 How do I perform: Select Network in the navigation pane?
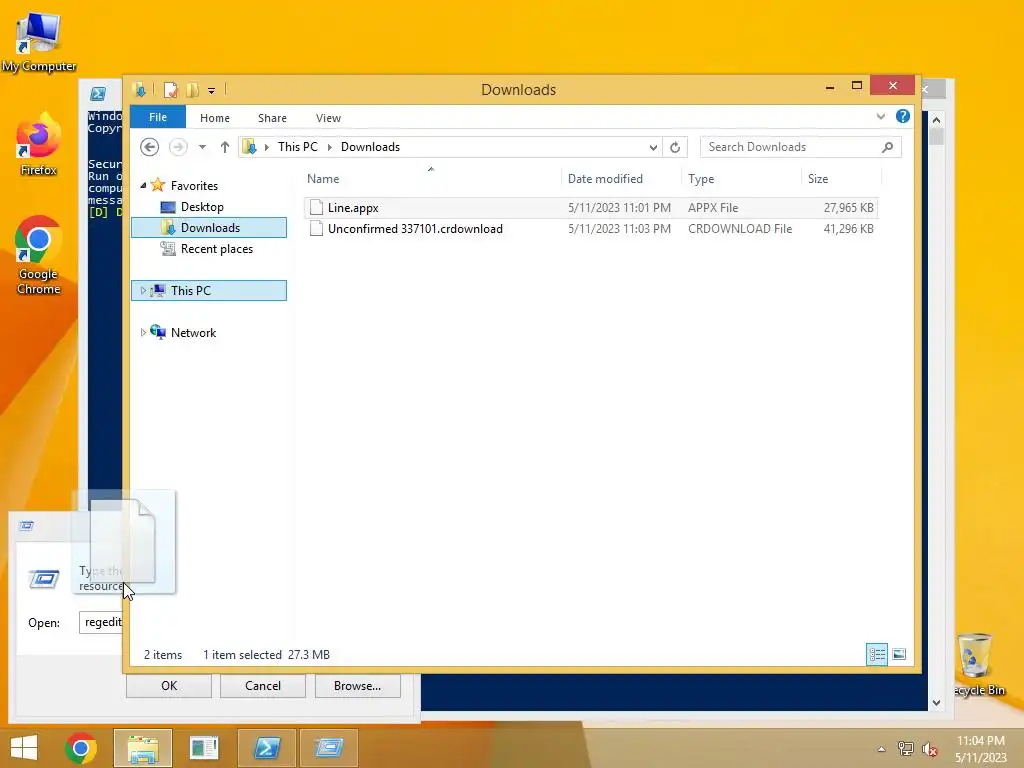[x=193, y=332]
